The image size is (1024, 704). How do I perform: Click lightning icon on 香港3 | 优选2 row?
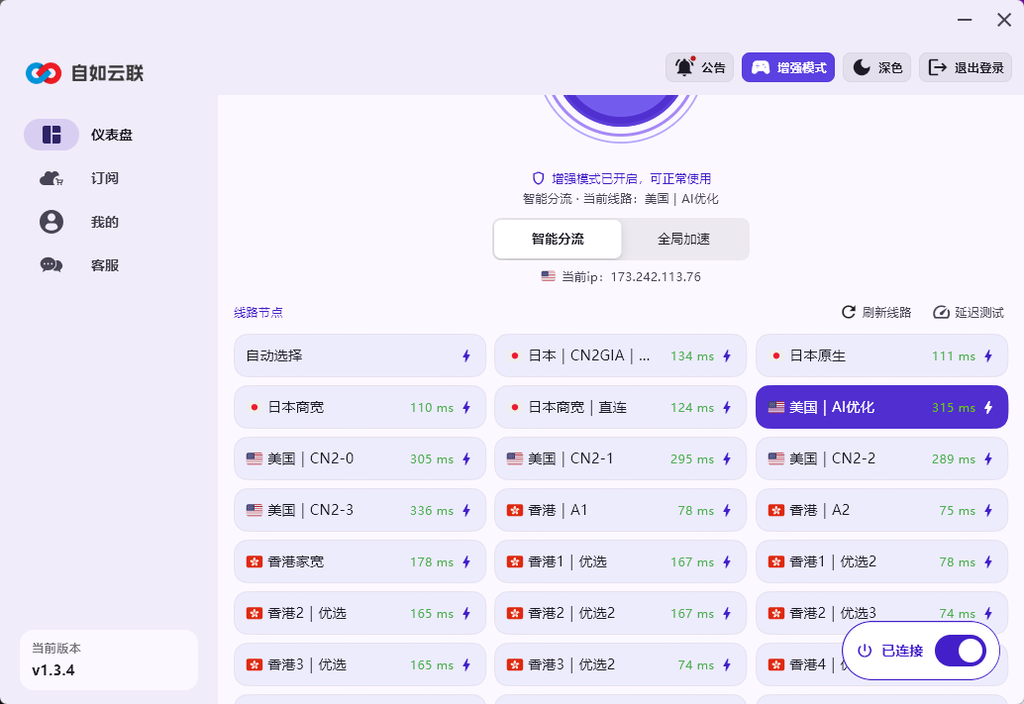pos(727,665)
